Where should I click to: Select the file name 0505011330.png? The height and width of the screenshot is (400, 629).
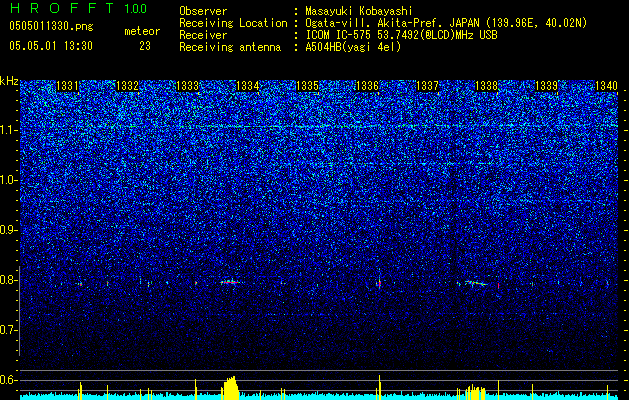[51, 27]
